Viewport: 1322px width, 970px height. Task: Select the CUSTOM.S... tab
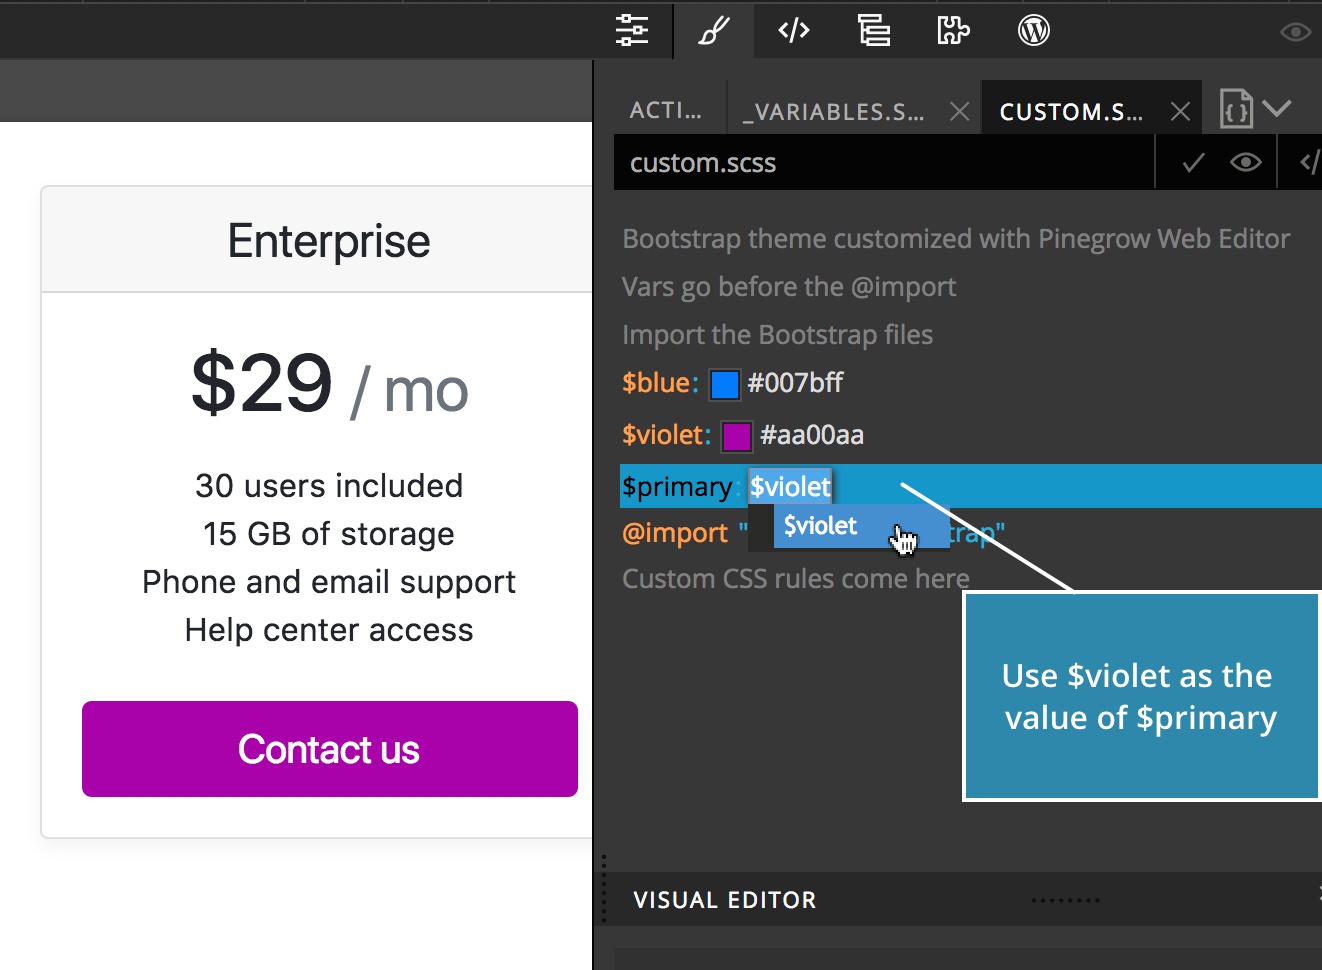click(x=1071, y=111)
